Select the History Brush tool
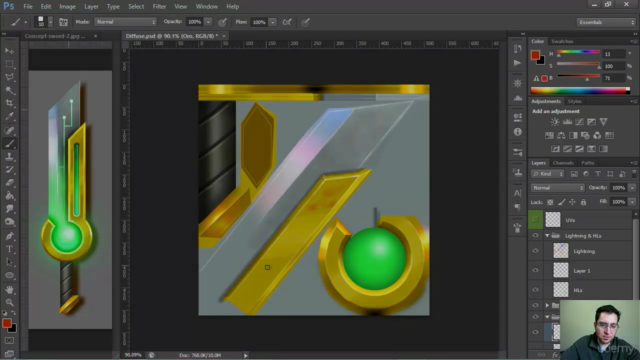The image size is (640, 360). coord(9,169)
